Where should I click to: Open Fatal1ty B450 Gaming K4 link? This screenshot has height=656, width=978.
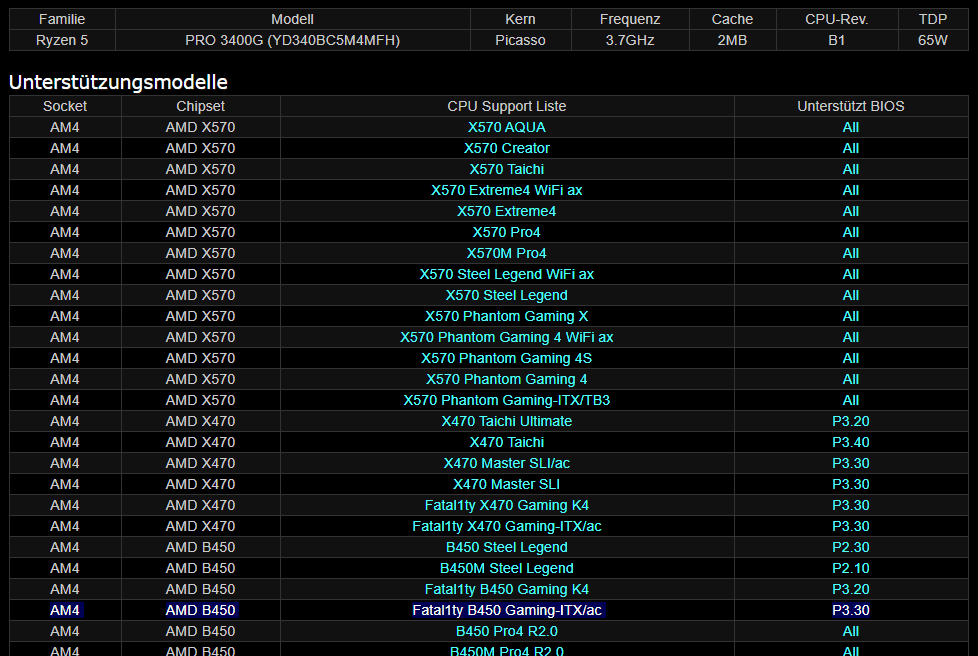(x=506, y=589)
